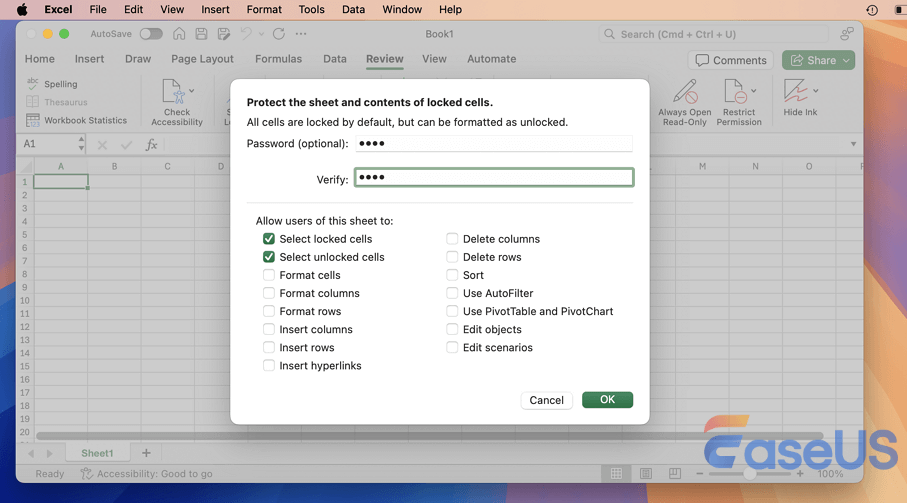
Task: Check the Use AutoFilter option
Action: pyautogui.click(x=452, y=293)
